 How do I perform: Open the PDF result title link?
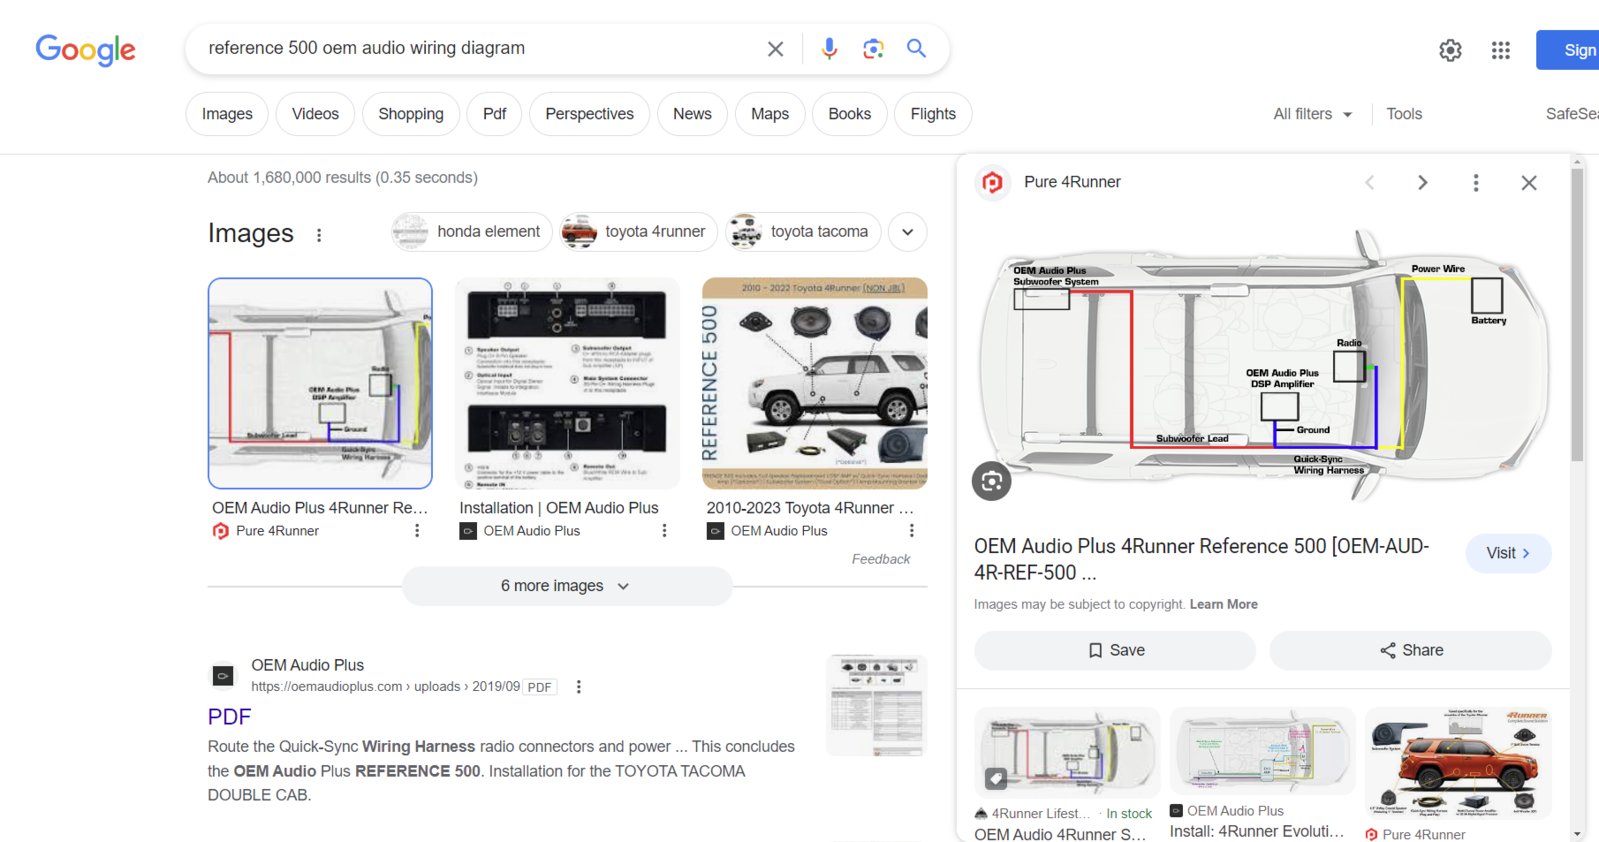(x=229, y=717)
